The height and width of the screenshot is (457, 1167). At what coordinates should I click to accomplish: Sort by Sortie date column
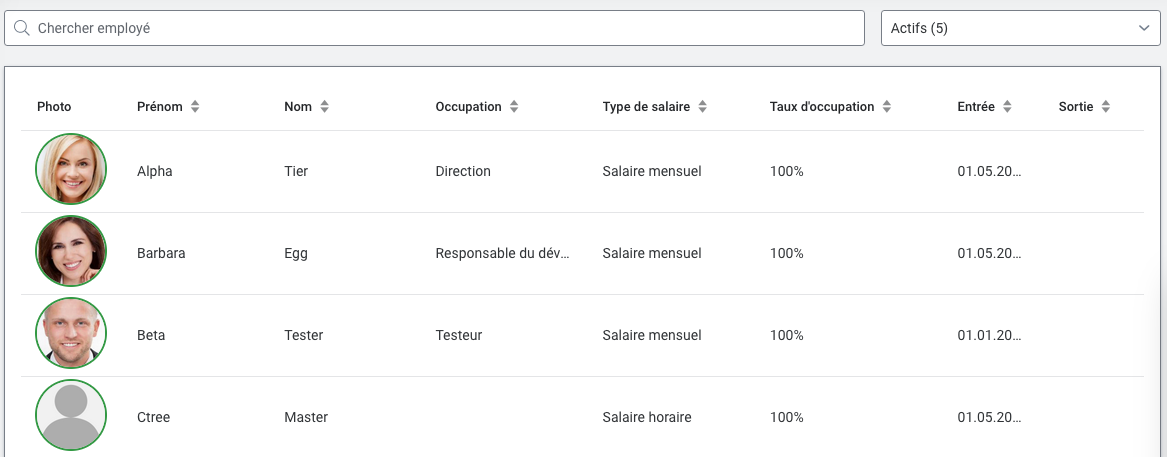pyautogui.click(x=1106, y=107)
